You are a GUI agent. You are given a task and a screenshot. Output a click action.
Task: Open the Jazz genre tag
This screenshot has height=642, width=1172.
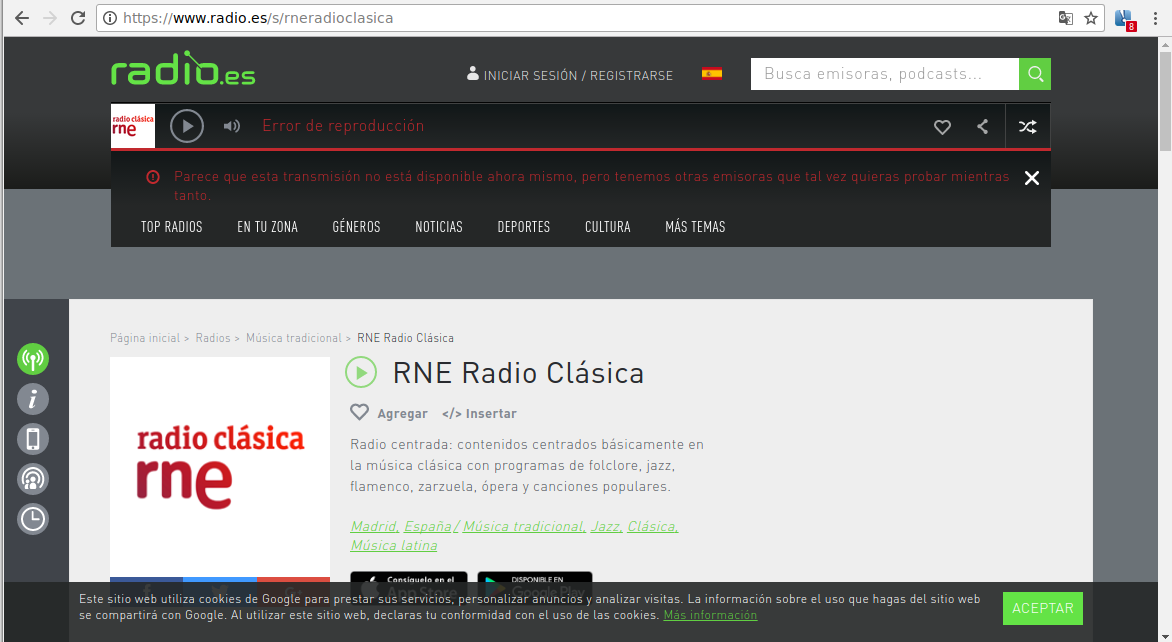pos(606,527)
